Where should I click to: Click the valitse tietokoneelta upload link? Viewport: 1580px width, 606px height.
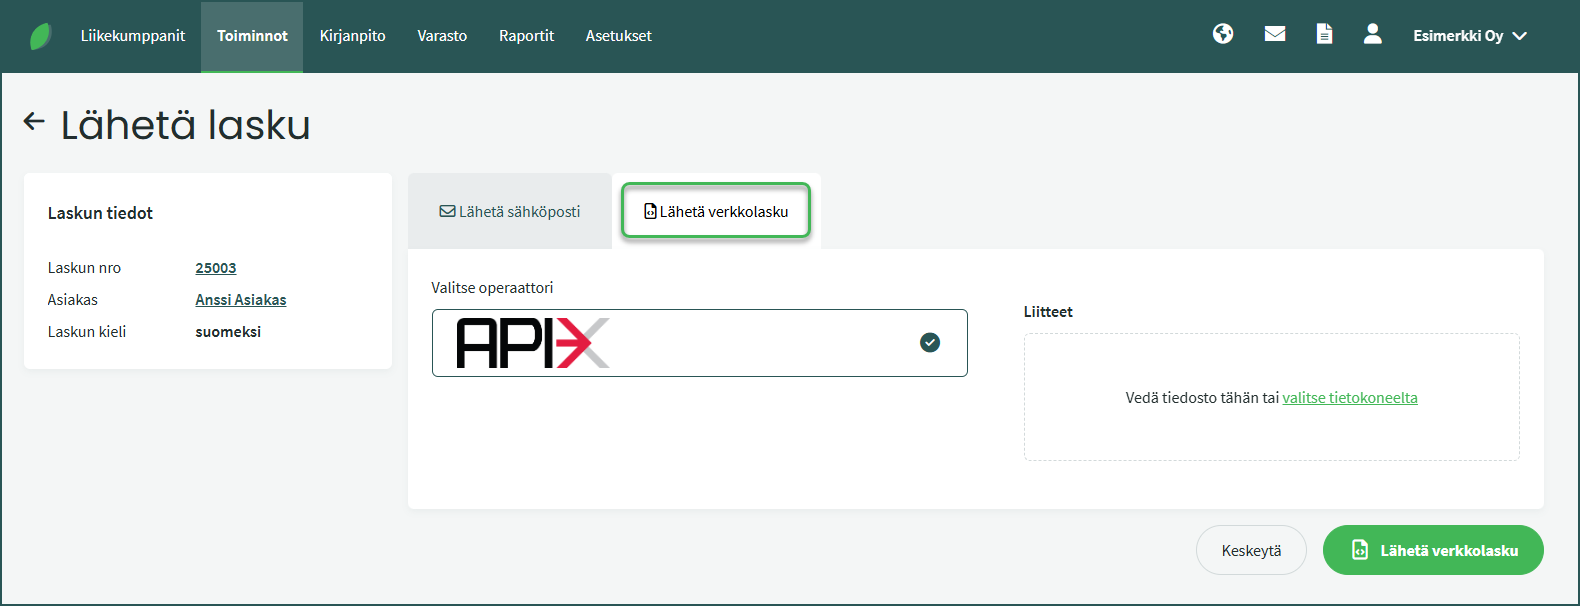tap(1349, 398)
